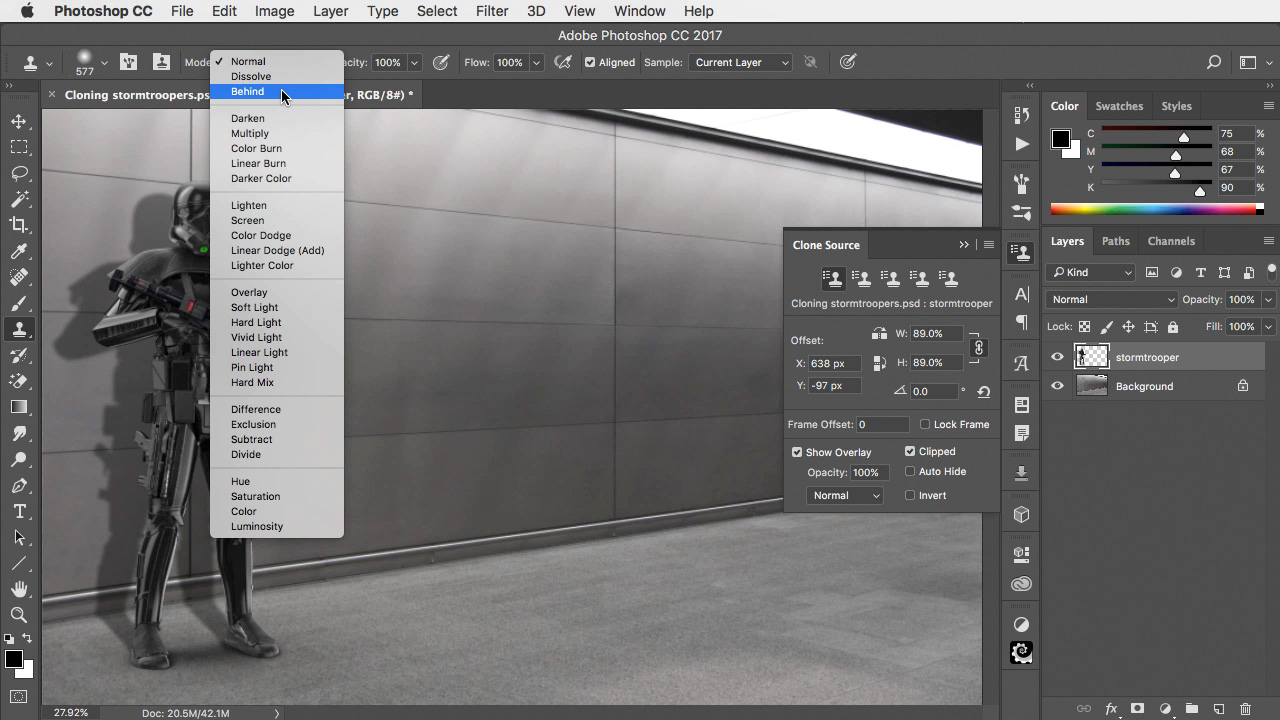Enable the Lock Frame checkbox
The height and width of the screenshot is (720, 1280).
click(x=925, y=424)
